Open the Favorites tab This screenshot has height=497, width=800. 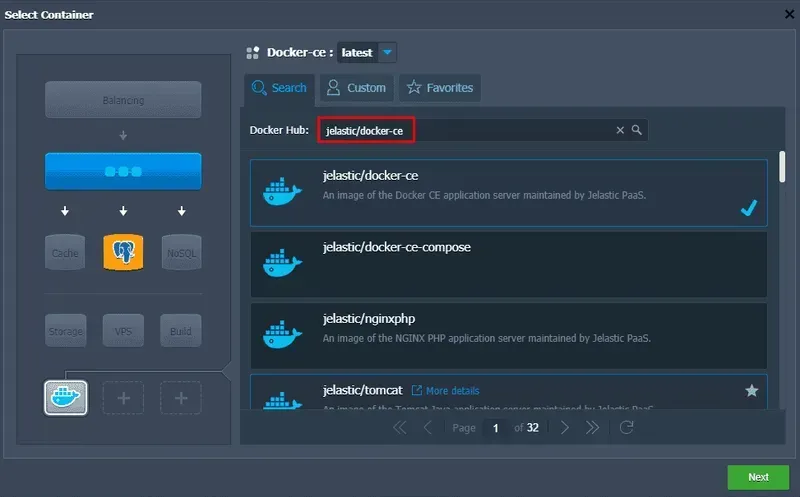[440, 88]
